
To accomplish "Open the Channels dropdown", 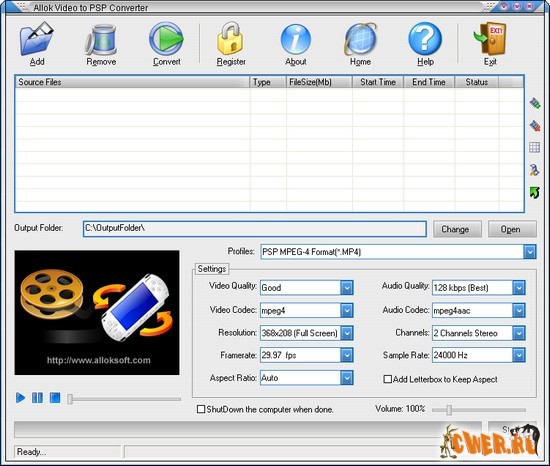I will (518, 333).
